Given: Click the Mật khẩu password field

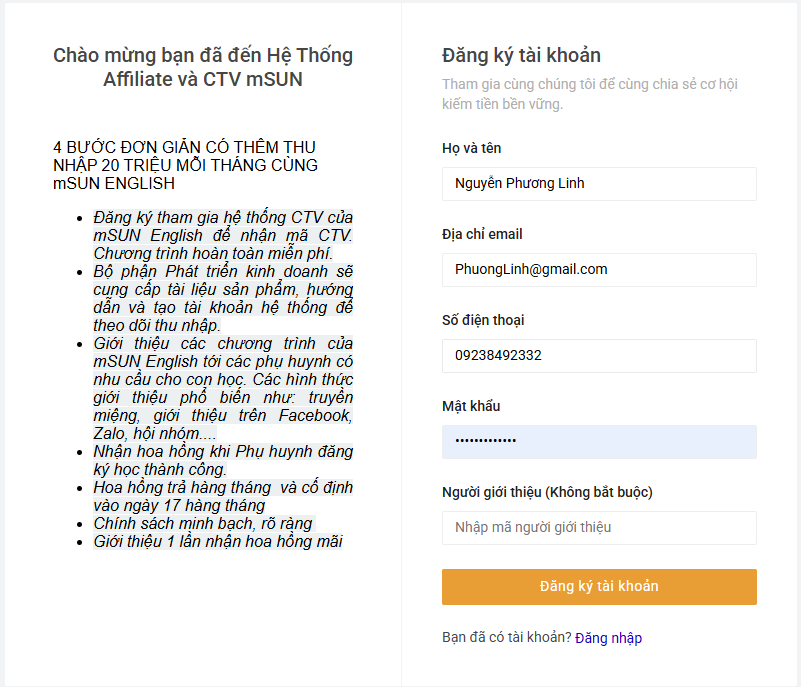Looking at the screenshot, I should click(x=599, y=442).
